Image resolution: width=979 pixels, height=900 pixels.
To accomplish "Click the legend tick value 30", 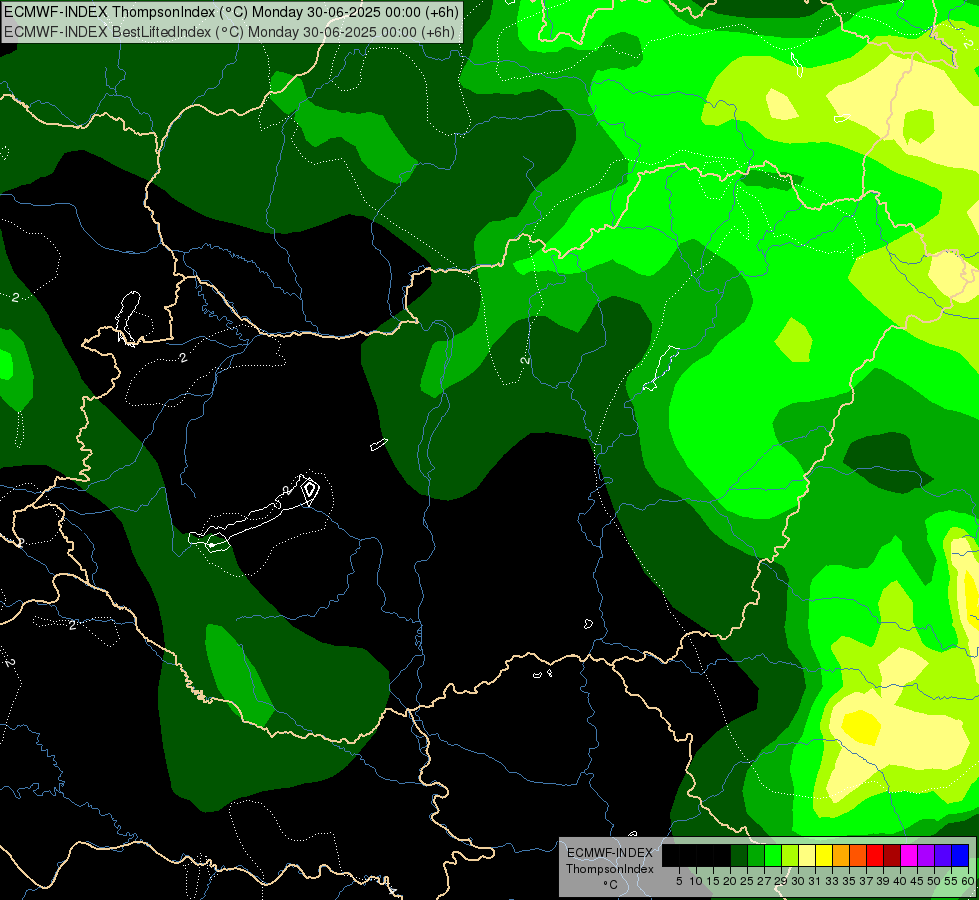I will coord(798,881).
